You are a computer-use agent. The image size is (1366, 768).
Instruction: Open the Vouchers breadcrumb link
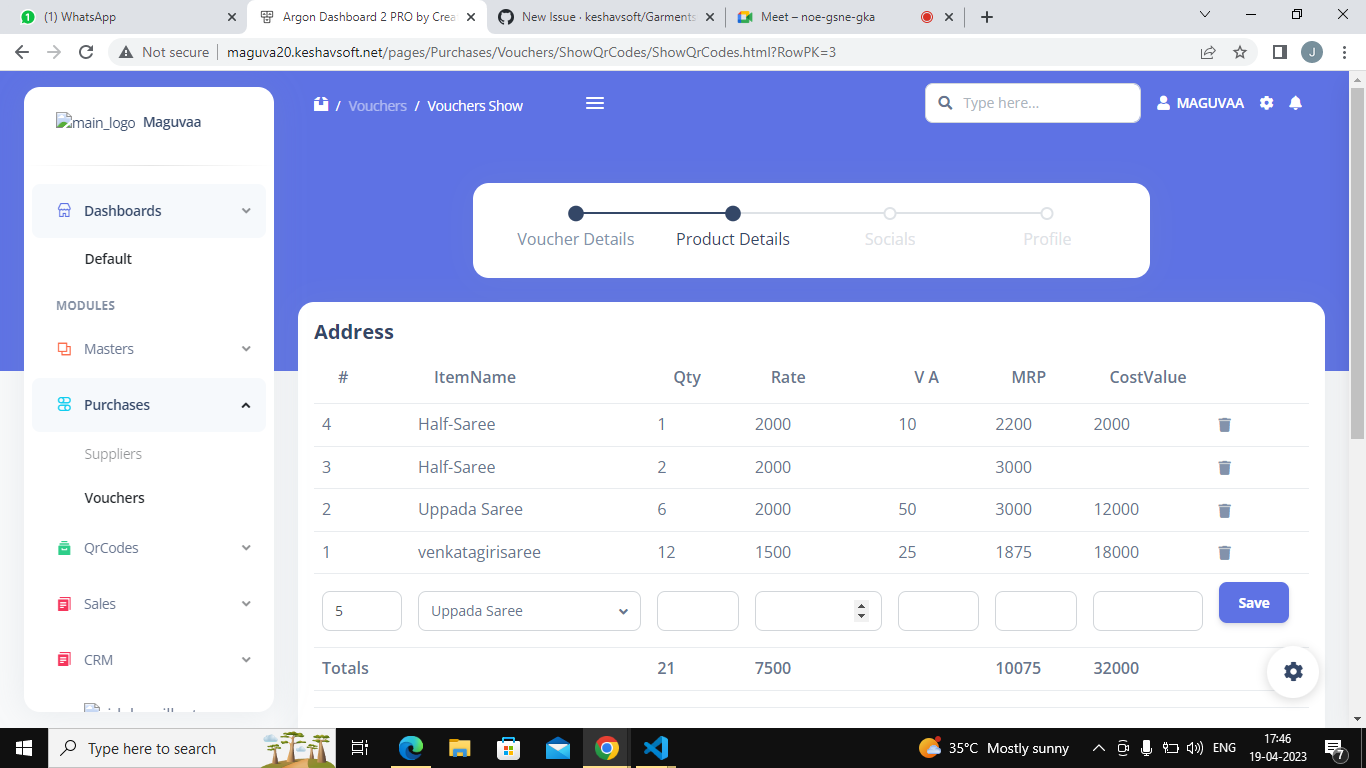(x=377, y=105)
